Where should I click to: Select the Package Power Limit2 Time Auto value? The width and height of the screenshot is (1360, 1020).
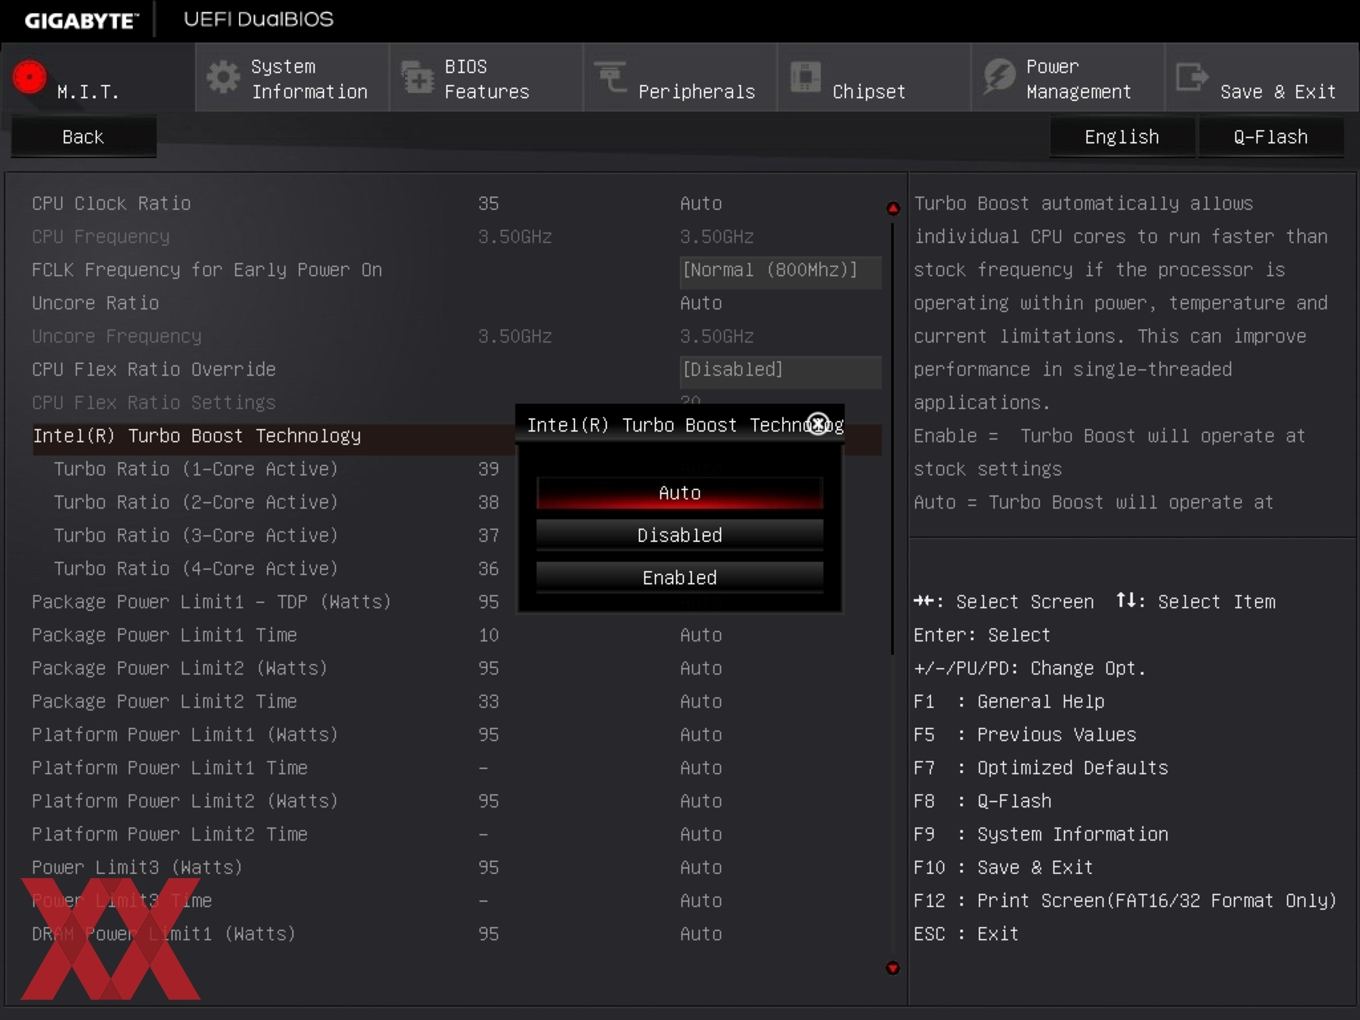[701, 701]
